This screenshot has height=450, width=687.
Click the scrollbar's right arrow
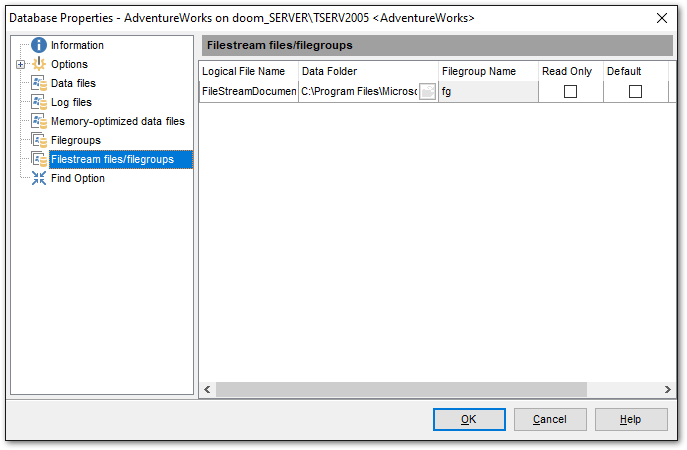click(x=668, y=389)
